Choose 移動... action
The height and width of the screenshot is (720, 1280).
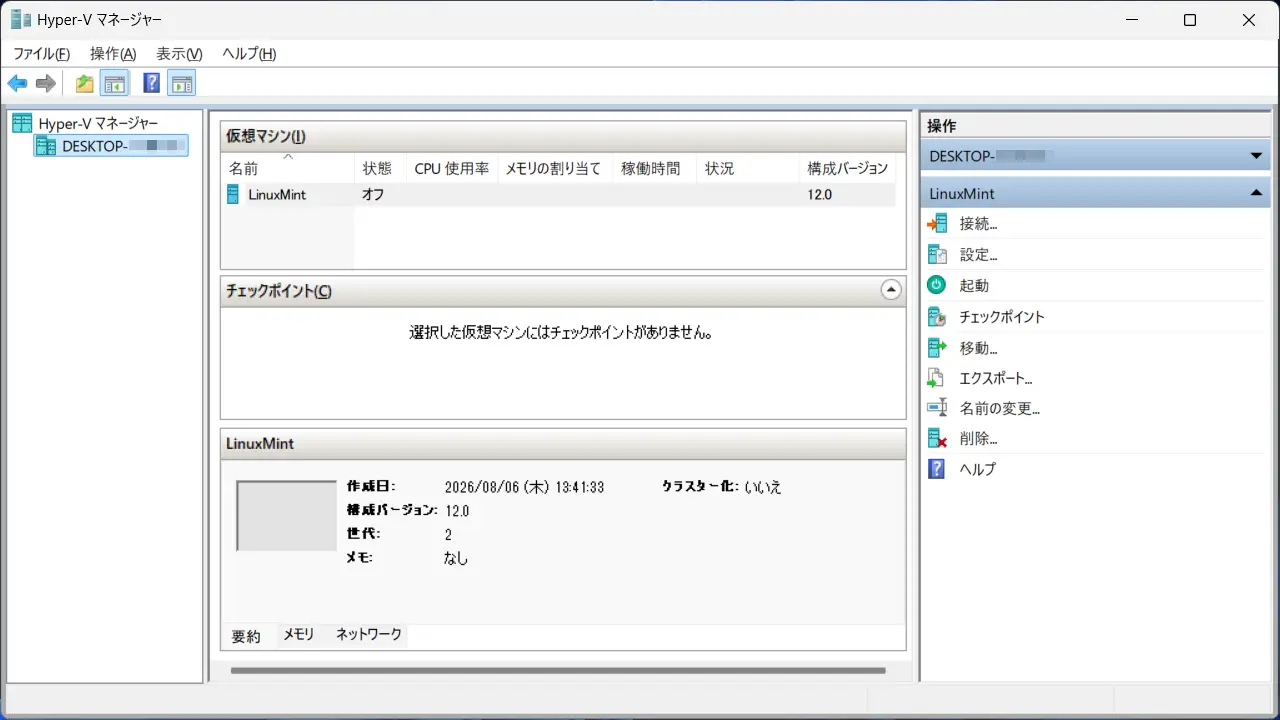pos(979,348)
